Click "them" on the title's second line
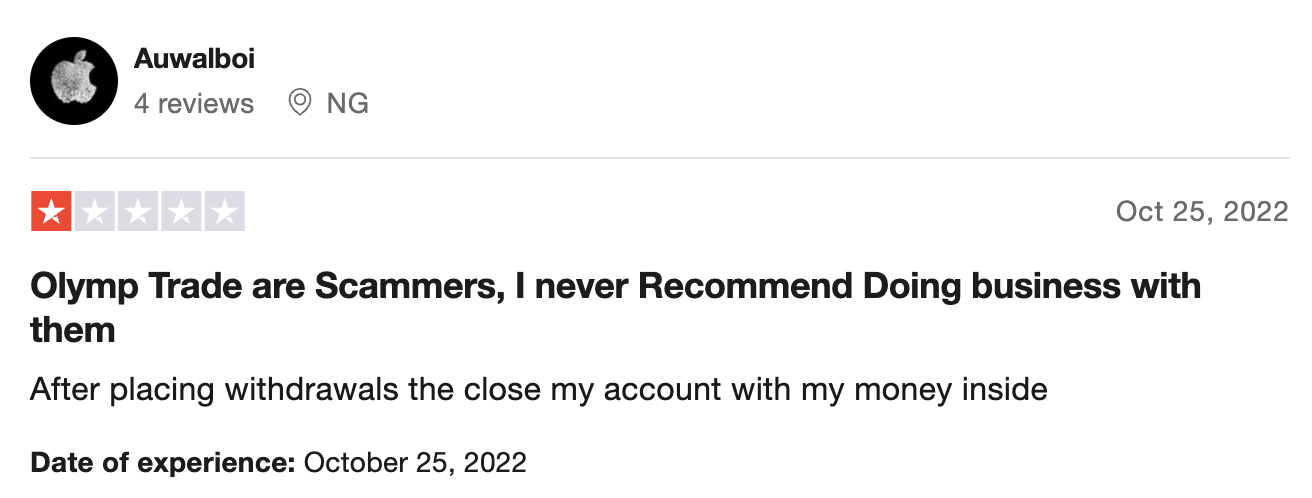The width and height of the screenshot is (1312, 498). coord(73,330)
